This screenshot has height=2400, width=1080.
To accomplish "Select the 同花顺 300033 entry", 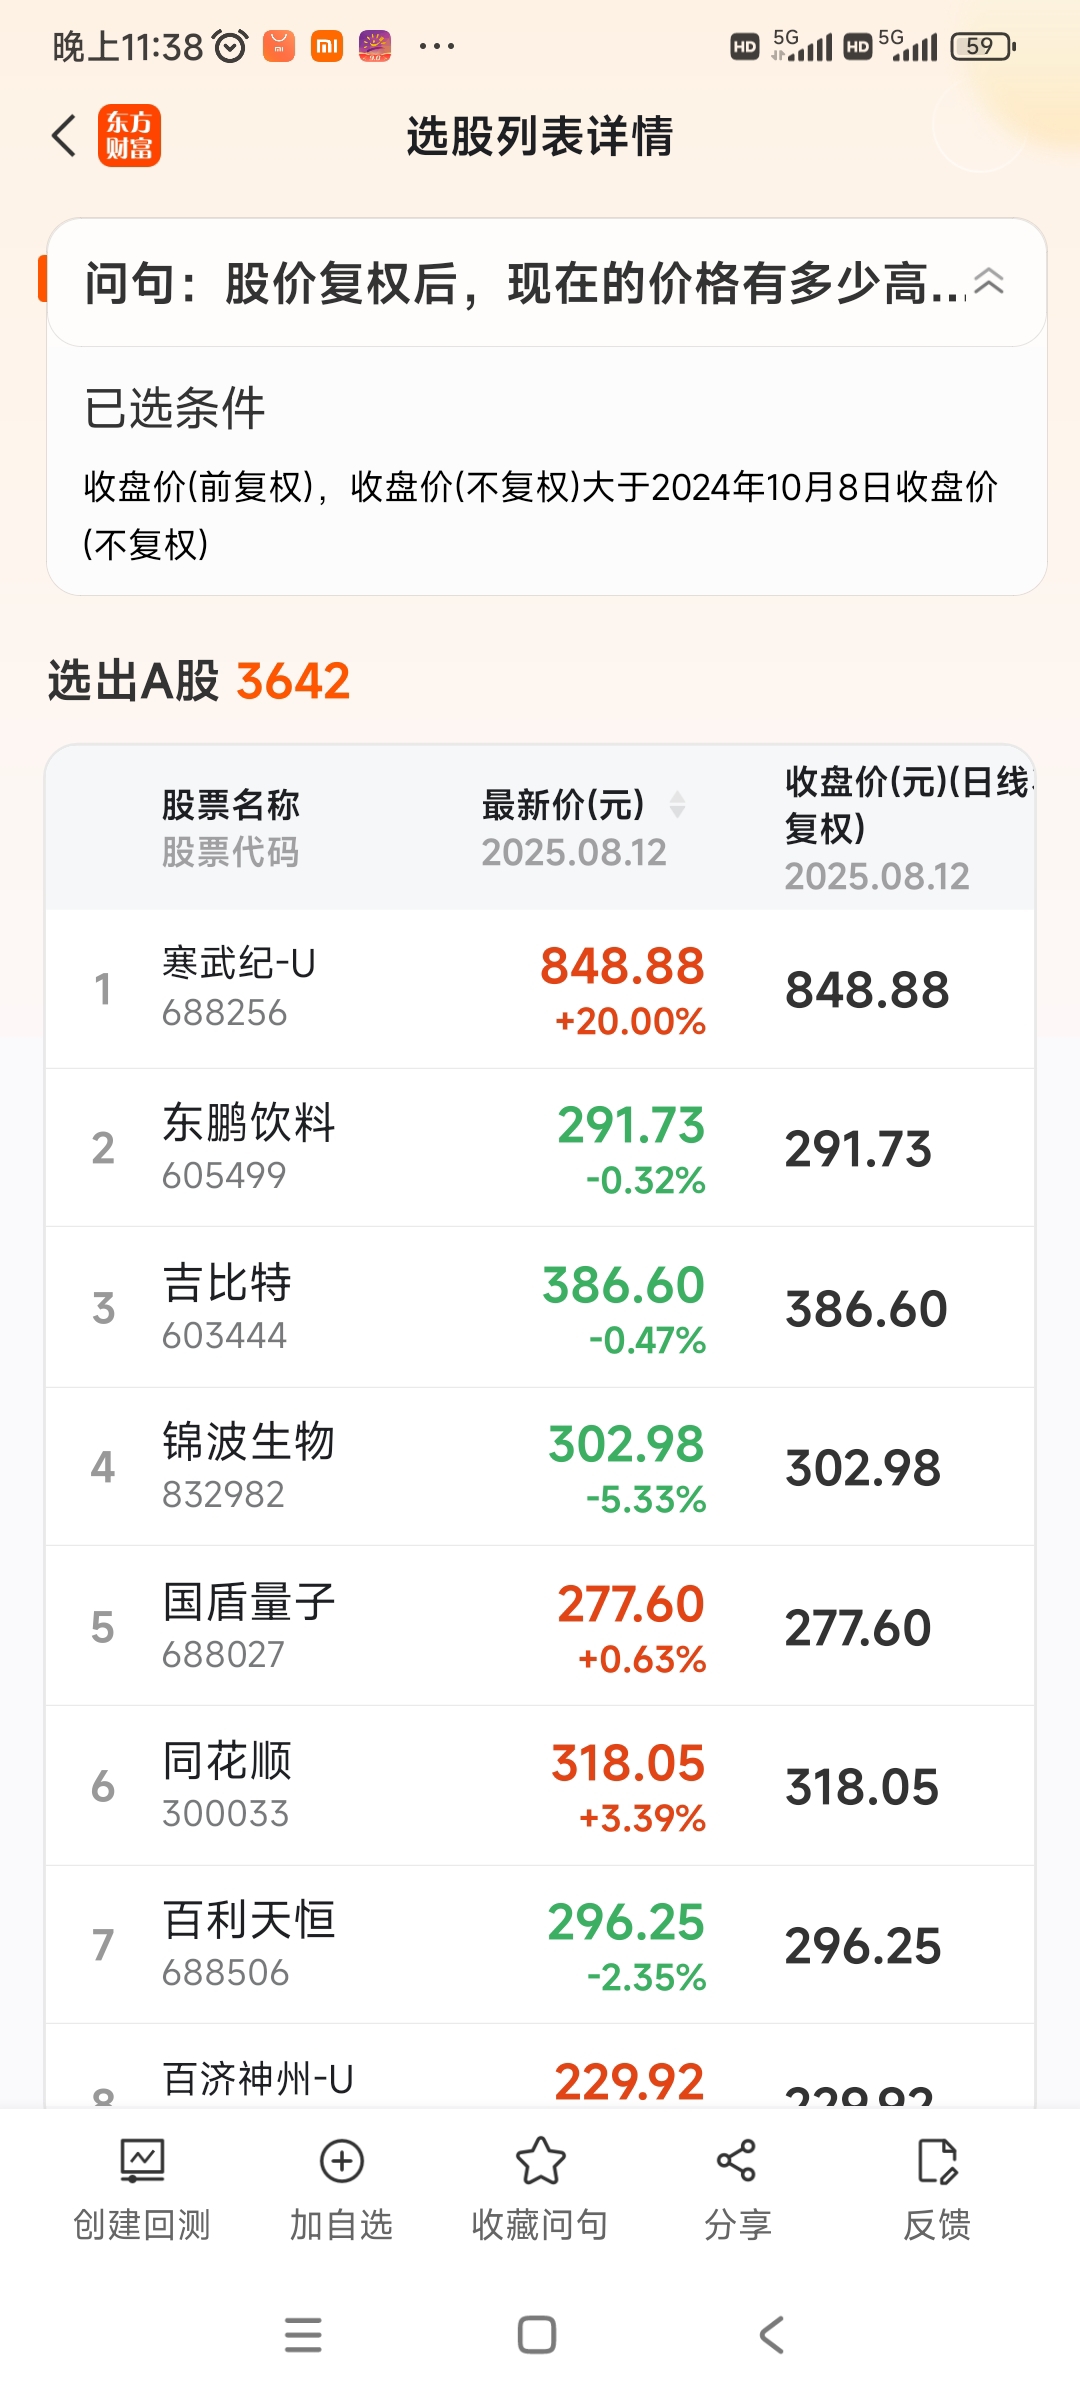I will 540,1786.
